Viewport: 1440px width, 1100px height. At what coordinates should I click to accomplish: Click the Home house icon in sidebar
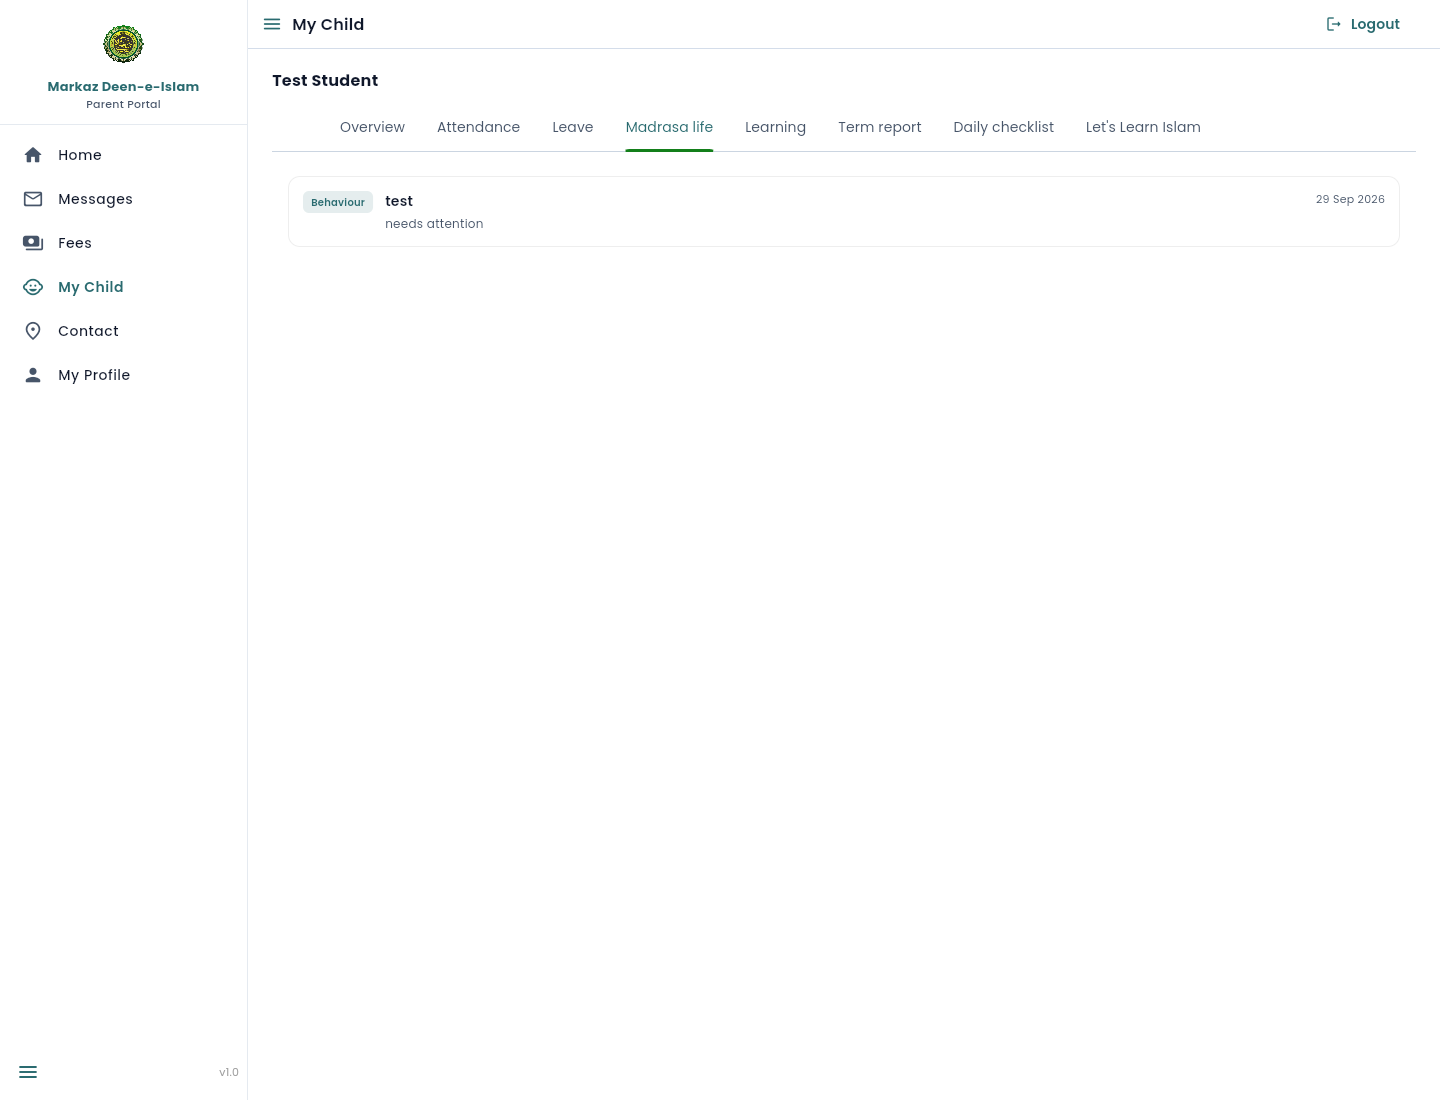pos(33,155)
